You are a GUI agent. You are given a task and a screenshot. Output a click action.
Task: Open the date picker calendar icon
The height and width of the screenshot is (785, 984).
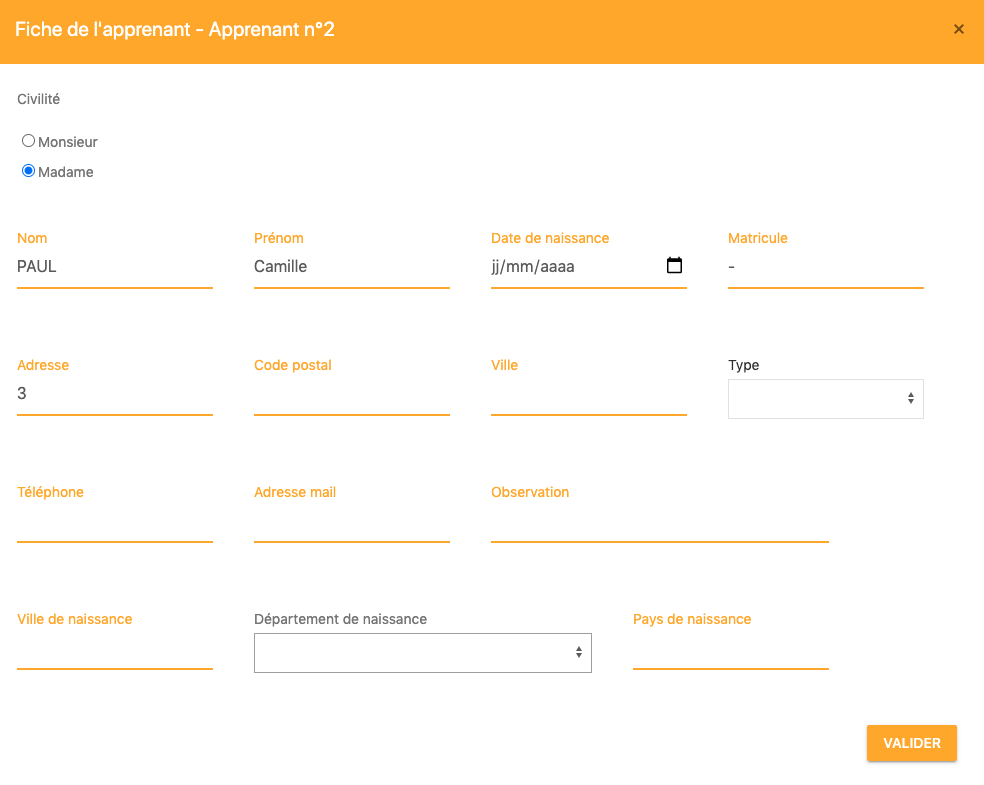pos(674,265)
